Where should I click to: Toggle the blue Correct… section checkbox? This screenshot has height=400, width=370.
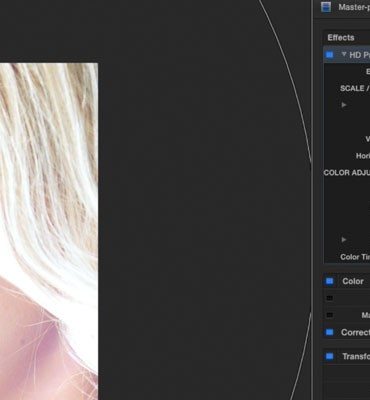329,332
